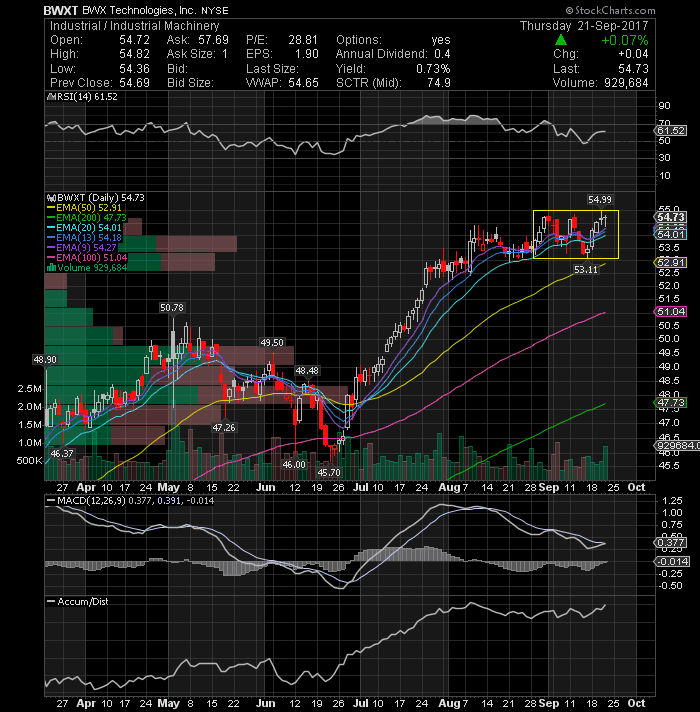Click the Aug month label on price axis

pos(449,487)
